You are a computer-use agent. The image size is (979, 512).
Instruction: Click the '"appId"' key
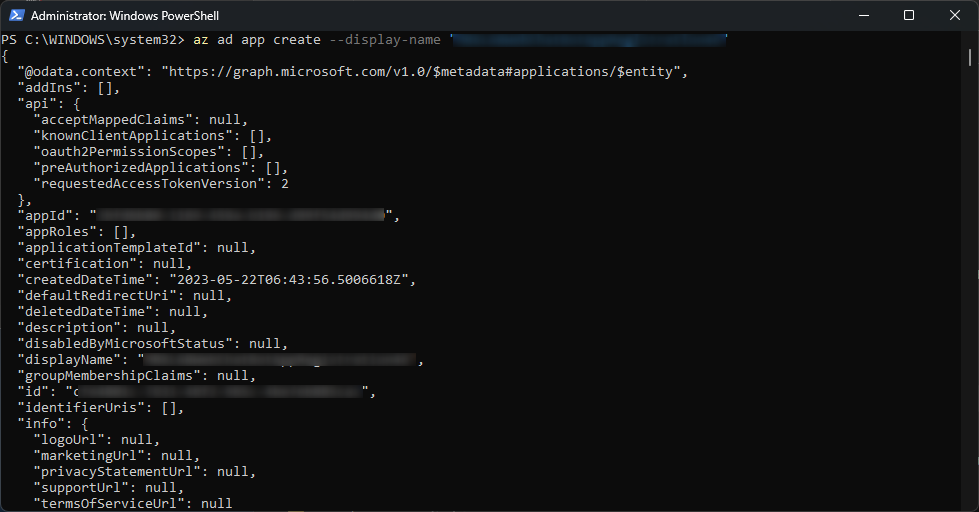pos(45,216)
